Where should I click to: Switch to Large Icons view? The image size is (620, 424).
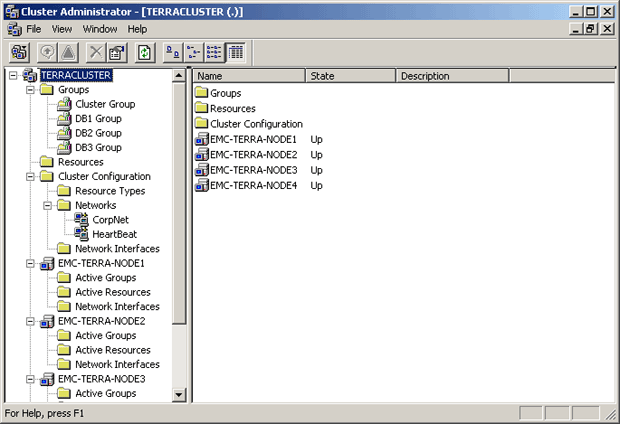click(172, 52)
